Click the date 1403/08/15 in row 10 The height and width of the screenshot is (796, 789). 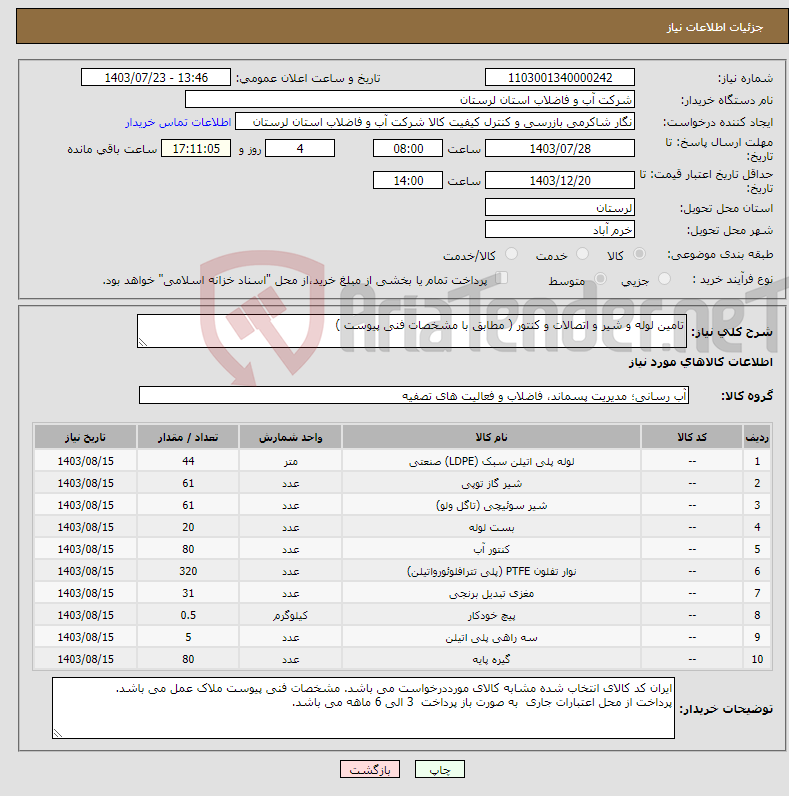pyautogui.click(x=85, y=659)
